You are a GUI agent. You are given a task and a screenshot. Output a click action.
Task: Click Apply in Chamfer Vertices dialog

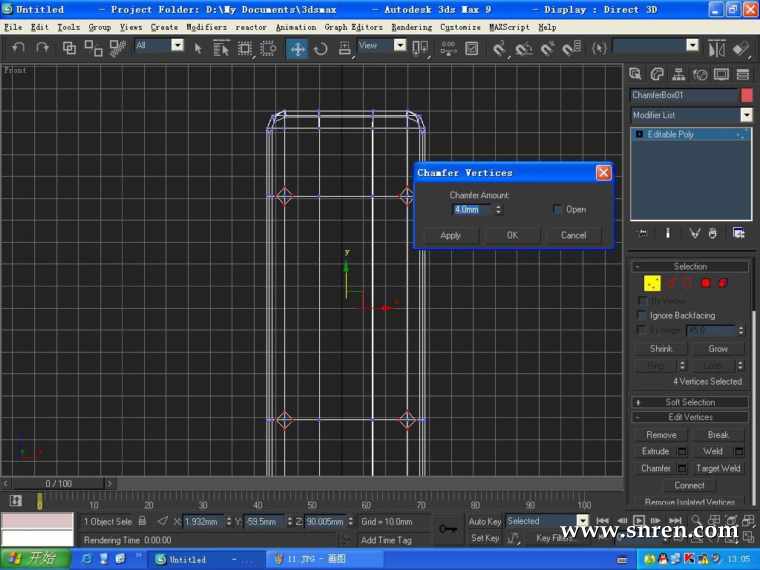coord(450,235)
